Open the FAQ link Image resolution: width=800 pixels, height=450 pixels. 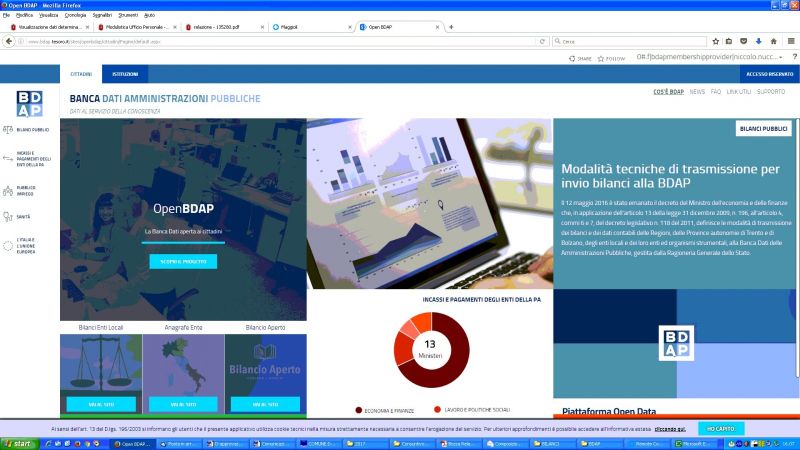pyautogui.click(x=716, y=92)
